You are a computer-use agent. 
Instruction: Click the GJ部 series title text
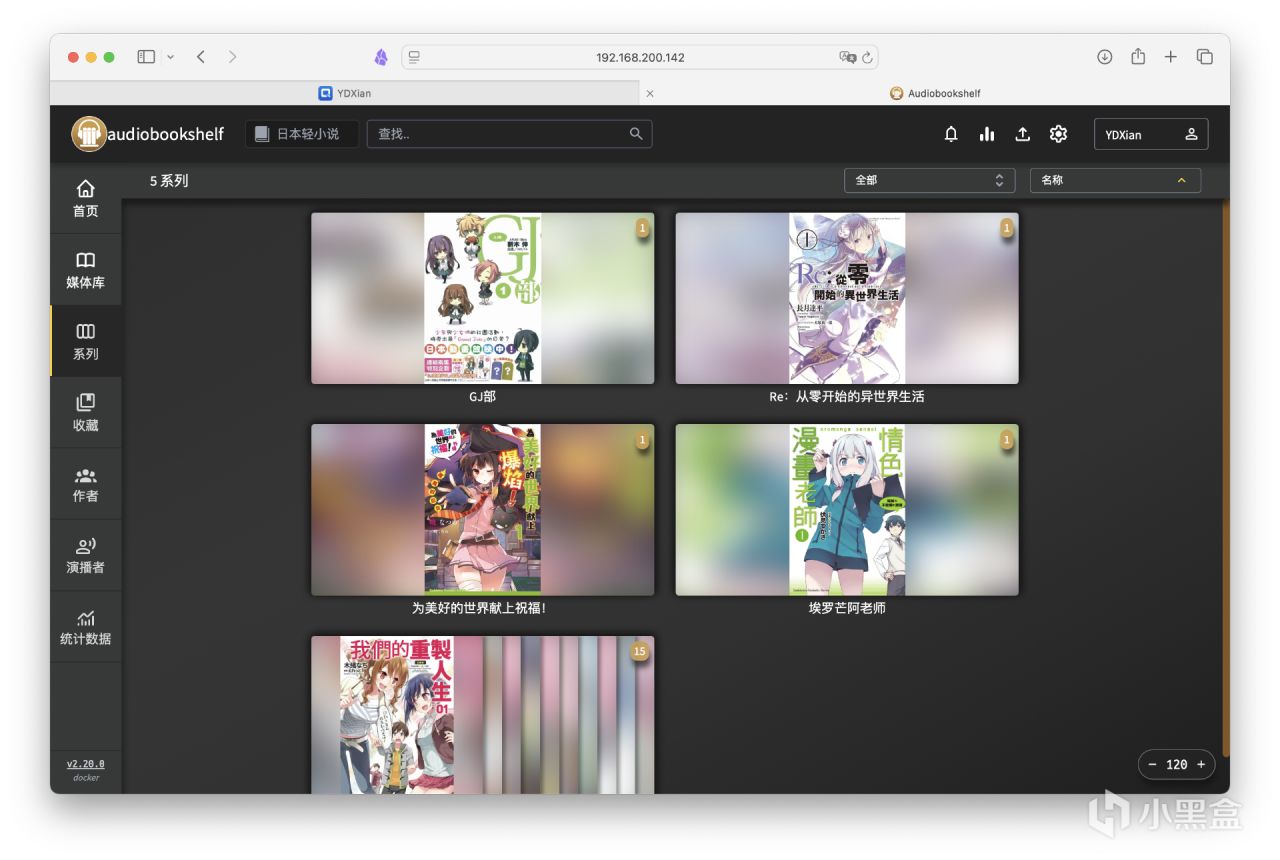(x=482, y=397)
